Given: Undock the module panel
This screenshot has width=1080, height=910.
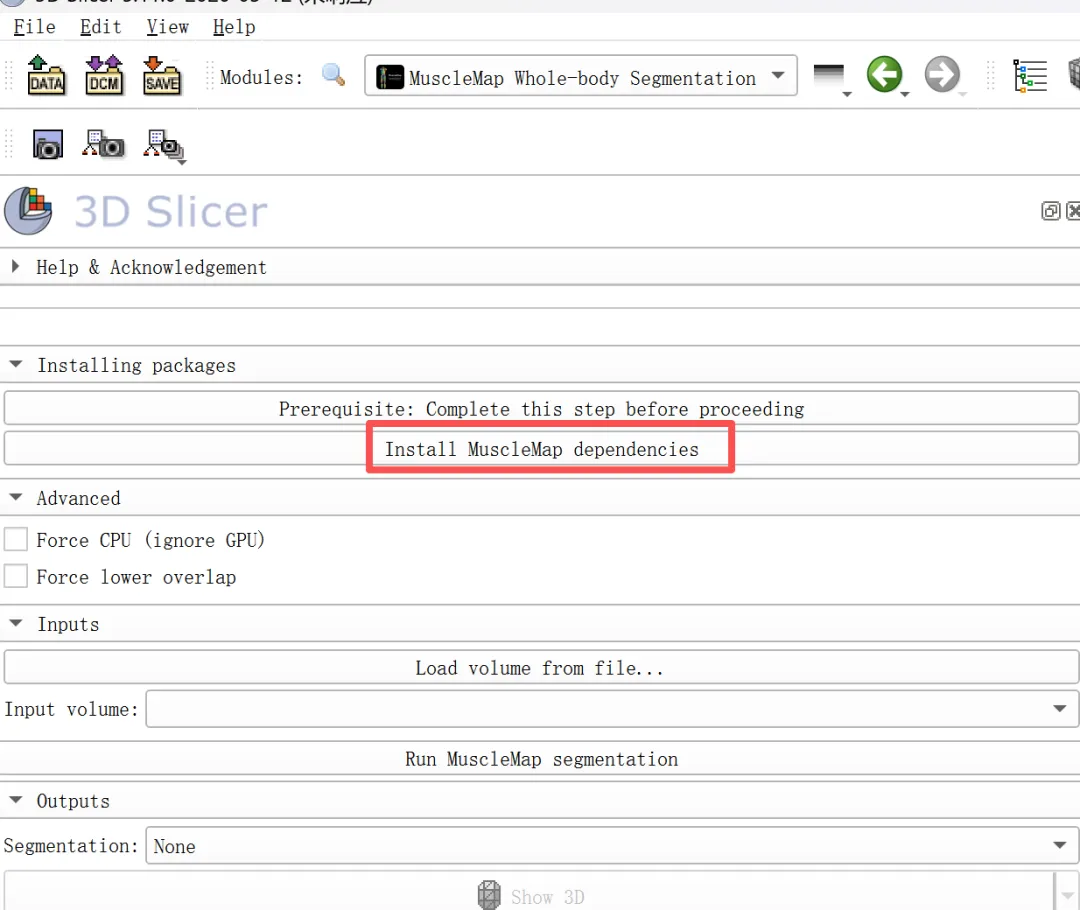Looking at the screenshot, I should pyautogui.click(x=1050, y=211).
